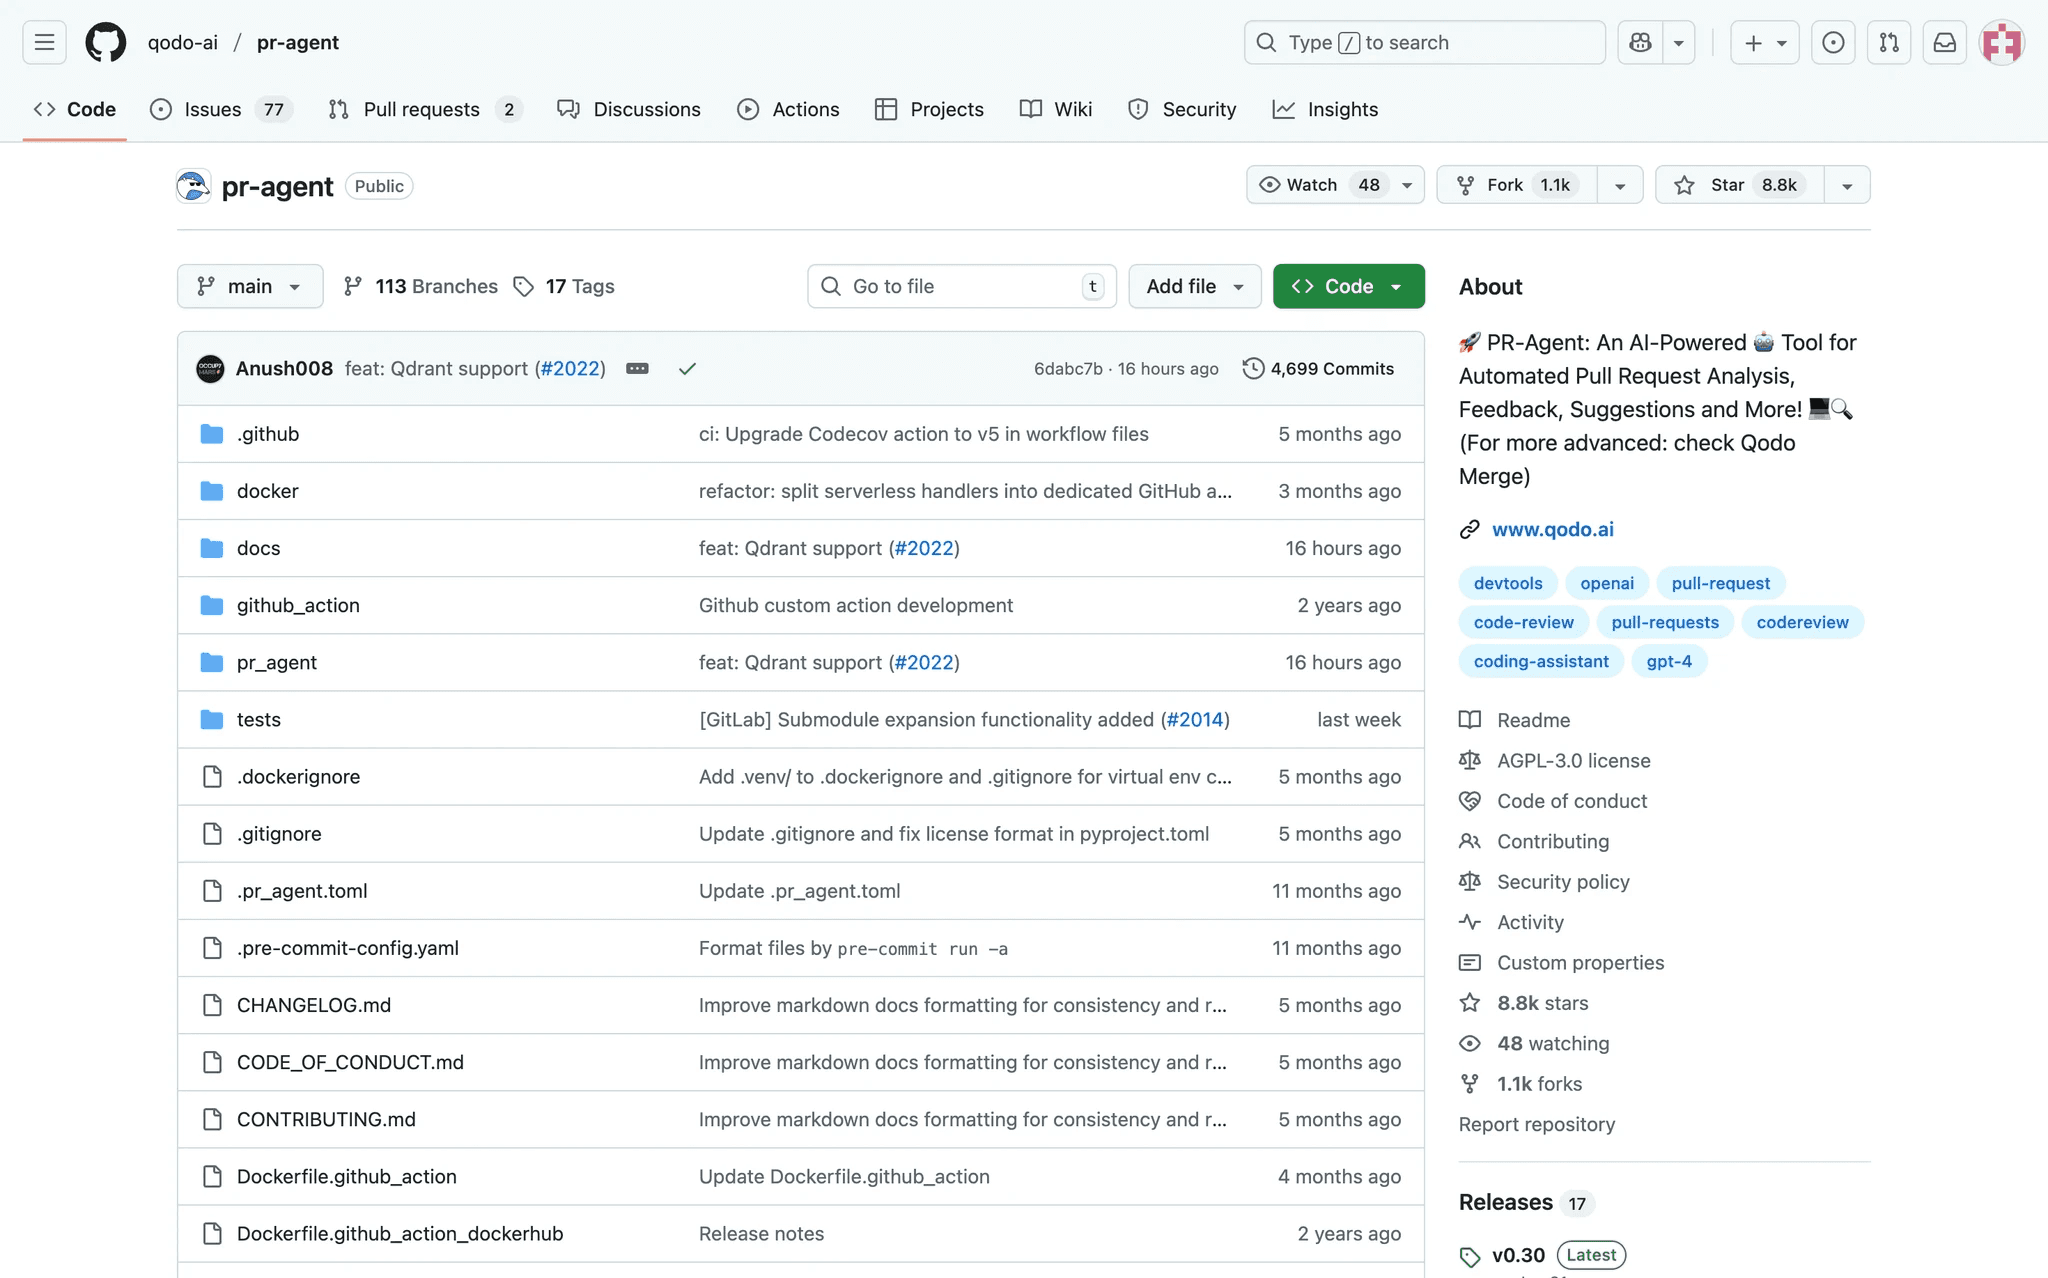Star the pr-agent repository

[1740, 185]
